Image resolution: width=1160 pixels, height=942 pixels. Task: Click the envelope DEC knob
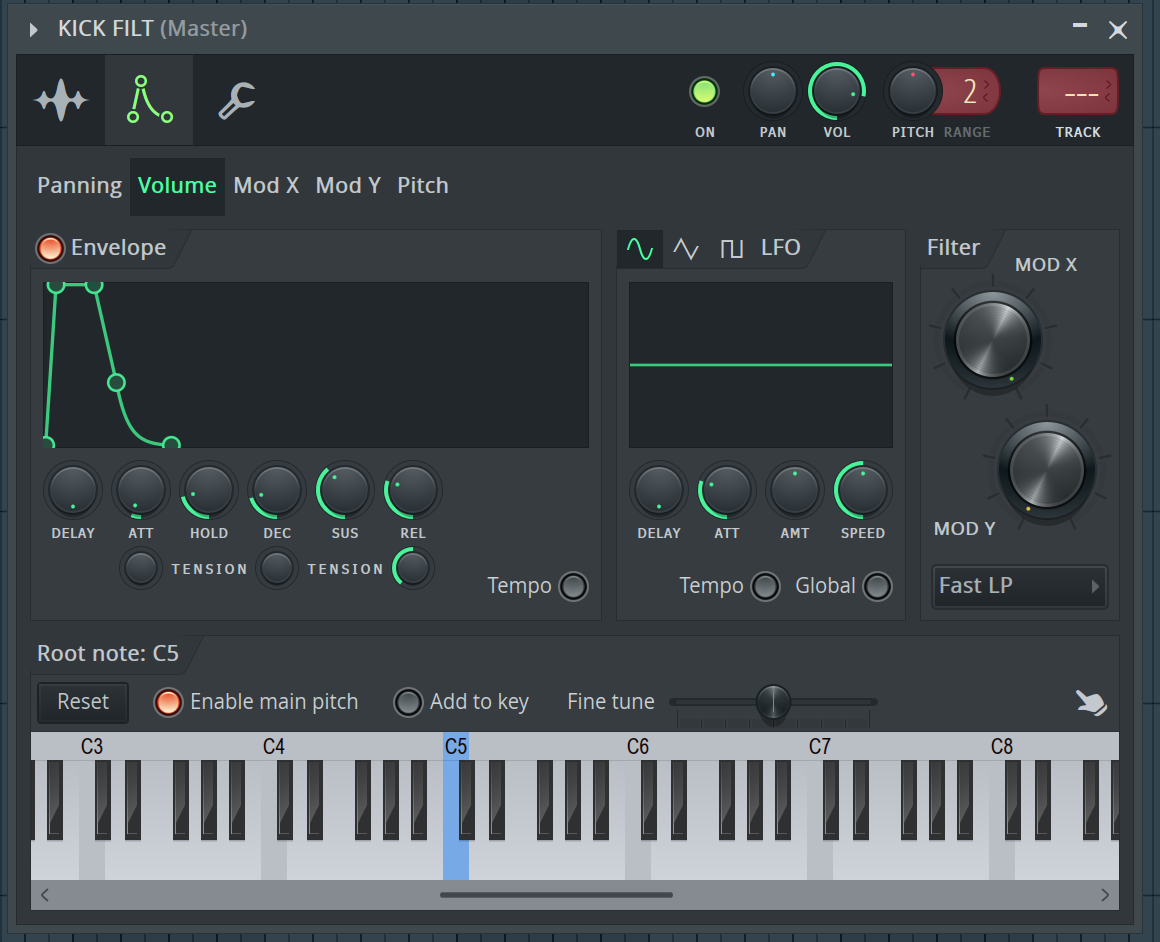click(277, 490)
